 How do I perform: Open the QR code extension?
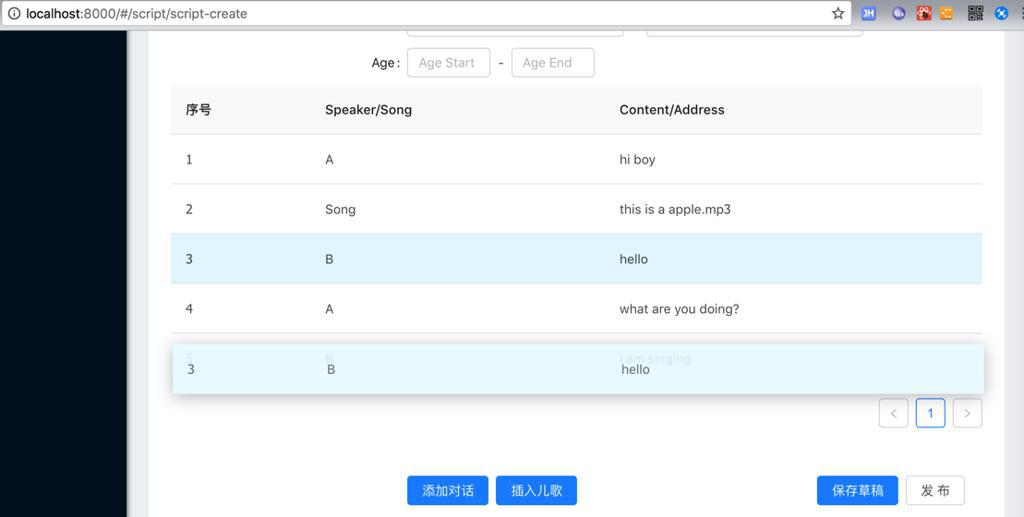976,14
